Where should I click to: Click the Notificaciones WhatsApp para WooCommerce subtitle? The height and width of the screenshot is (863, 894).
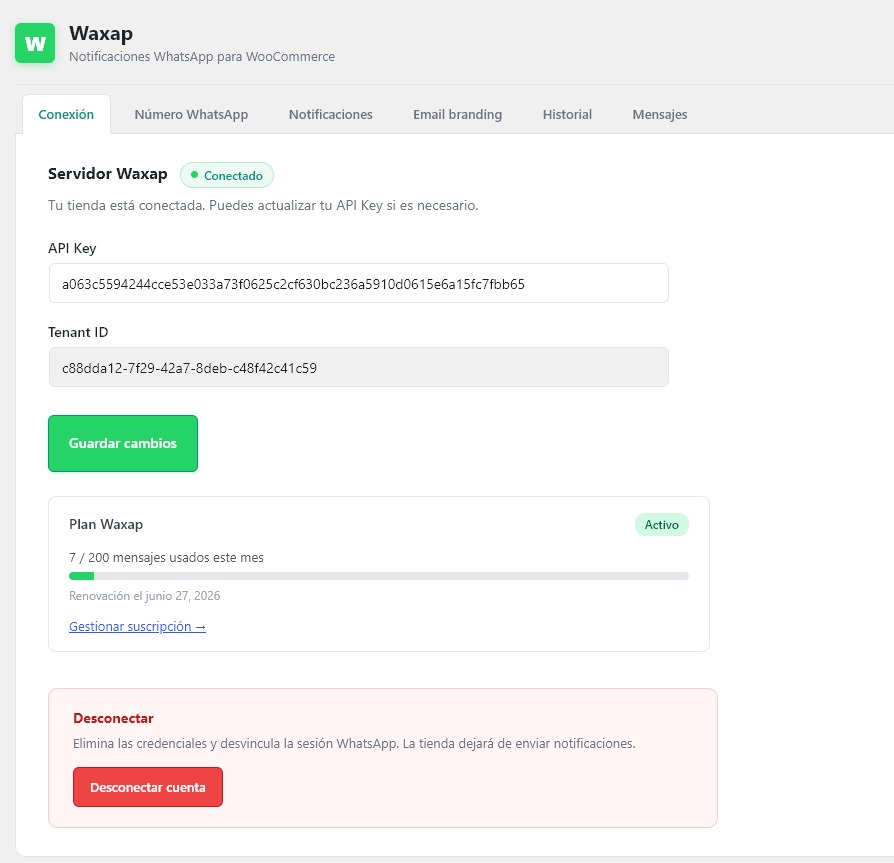[x=202, y=56]
